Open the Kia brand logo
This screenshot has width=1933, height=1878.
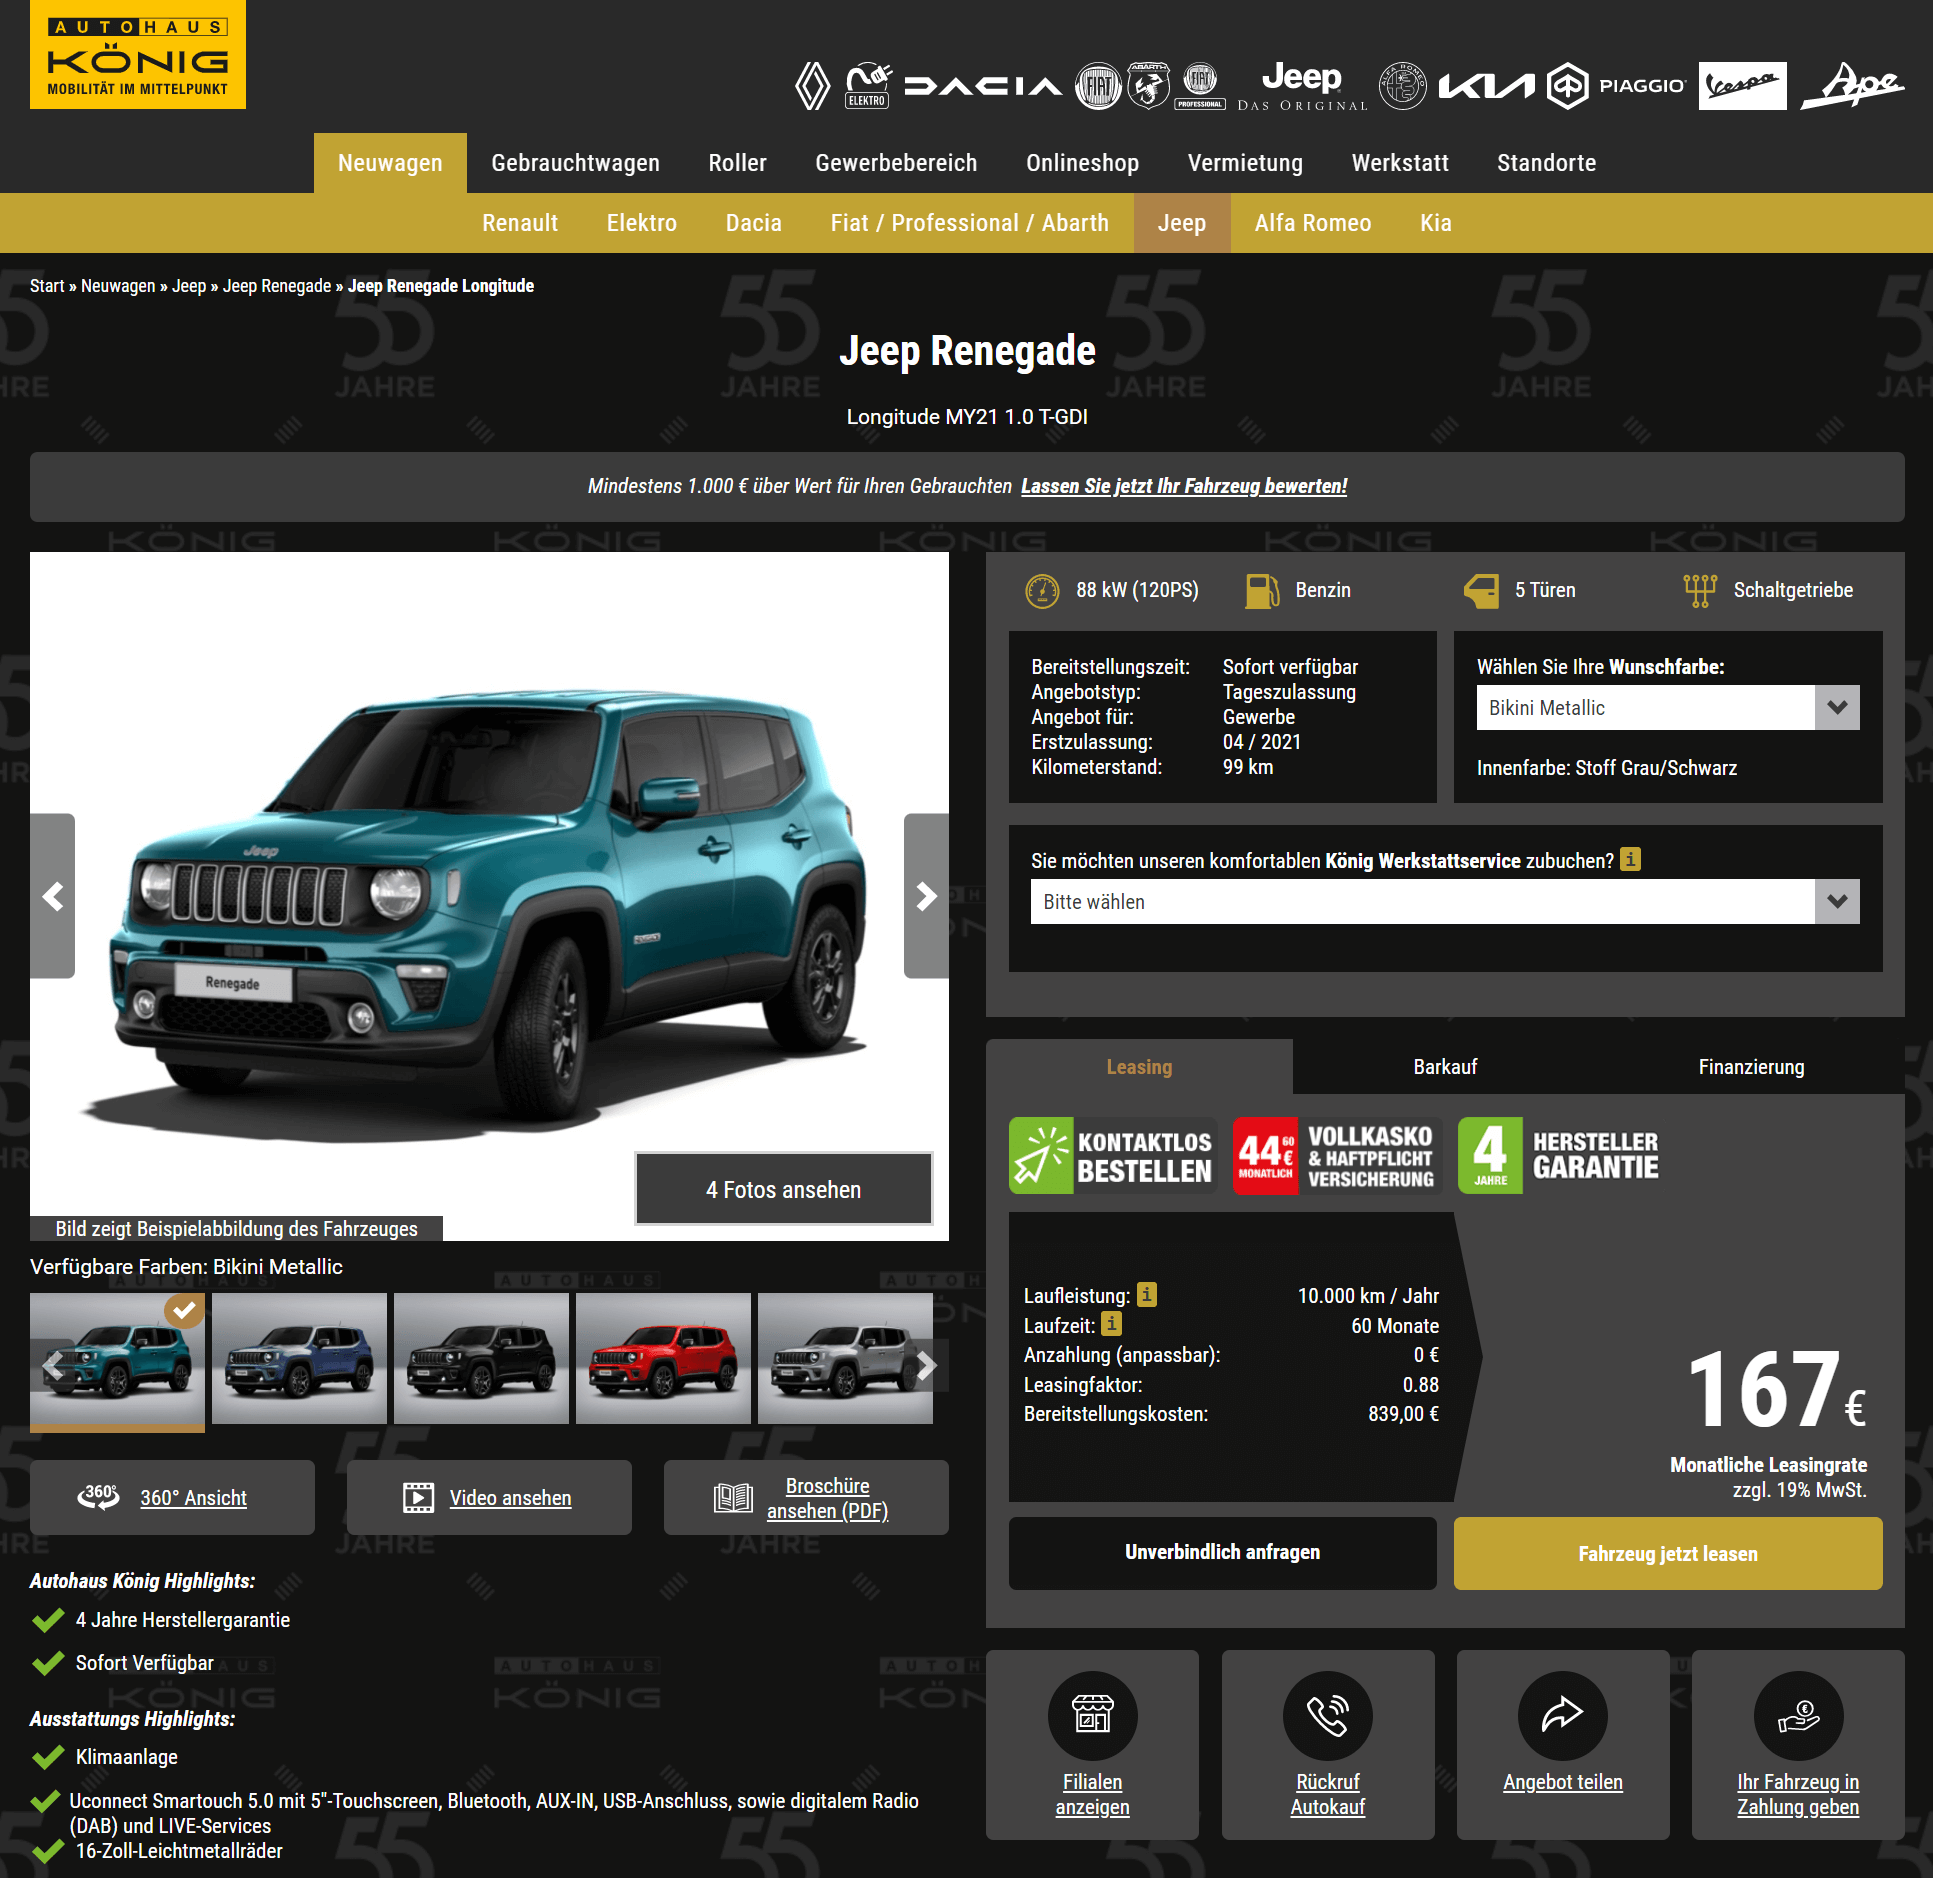[1486, 87]
